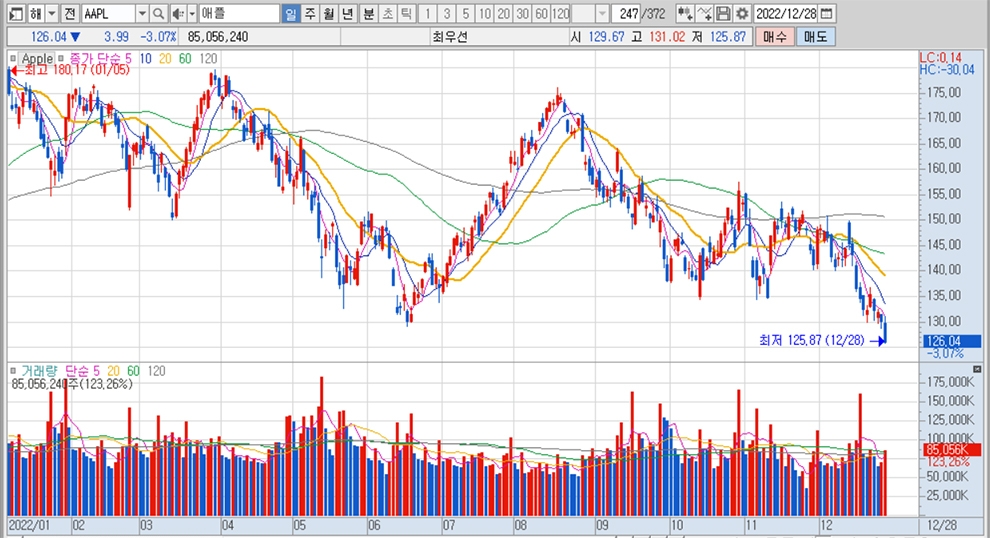The height and width of the screenshot is (538, 990).
Task: Switch to the weekly (주) chart period
Action: (310, 14)
